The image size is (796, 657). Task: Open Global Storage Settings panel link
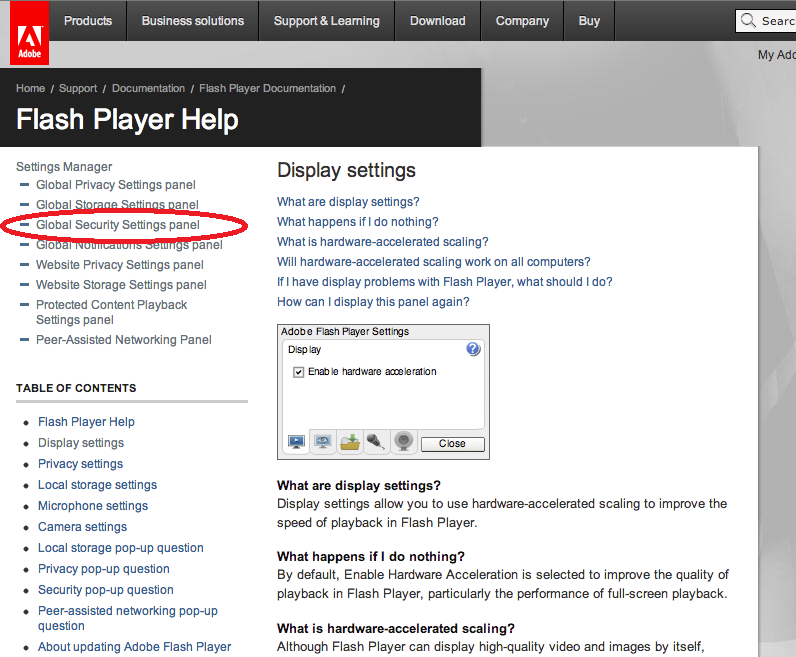117,205
